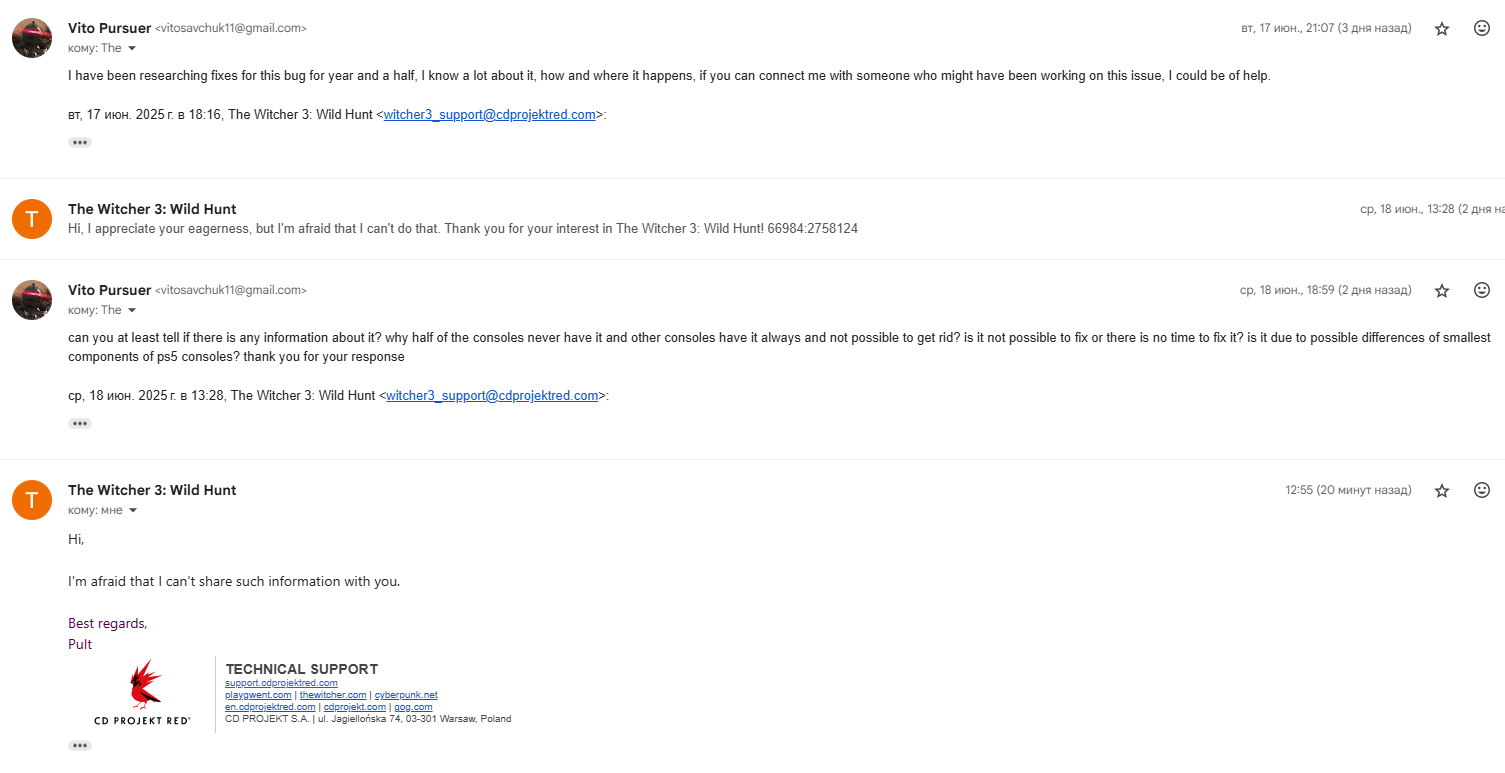Viewport: 1505px width, 773px height.
Task: Star the second Vito Pursuer email
Action: pyautogui.click(x=1441, y=291)
